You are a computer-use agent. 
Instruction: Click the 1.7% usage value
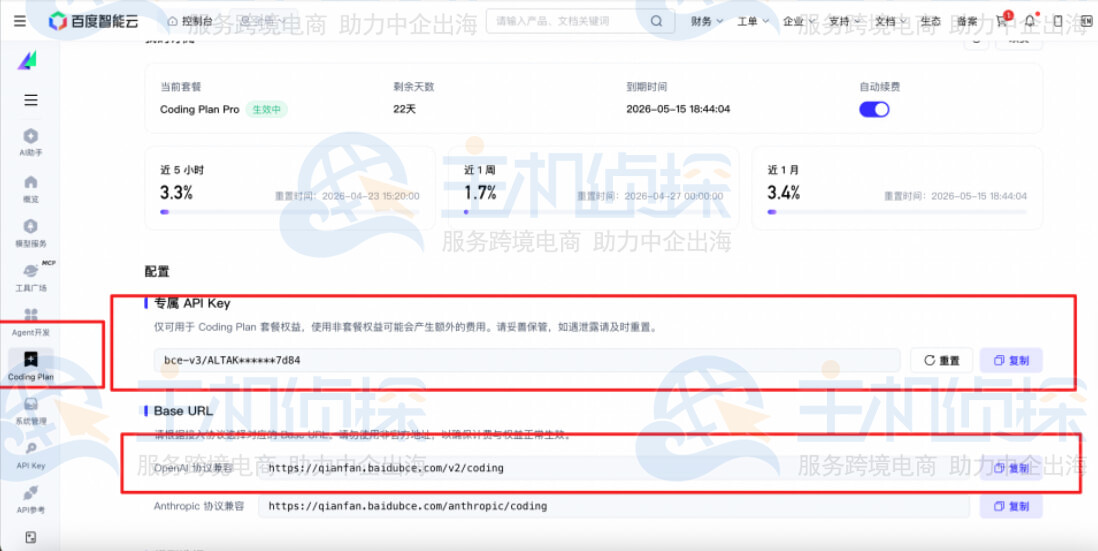pyautogui.click(x=480, y=193)
